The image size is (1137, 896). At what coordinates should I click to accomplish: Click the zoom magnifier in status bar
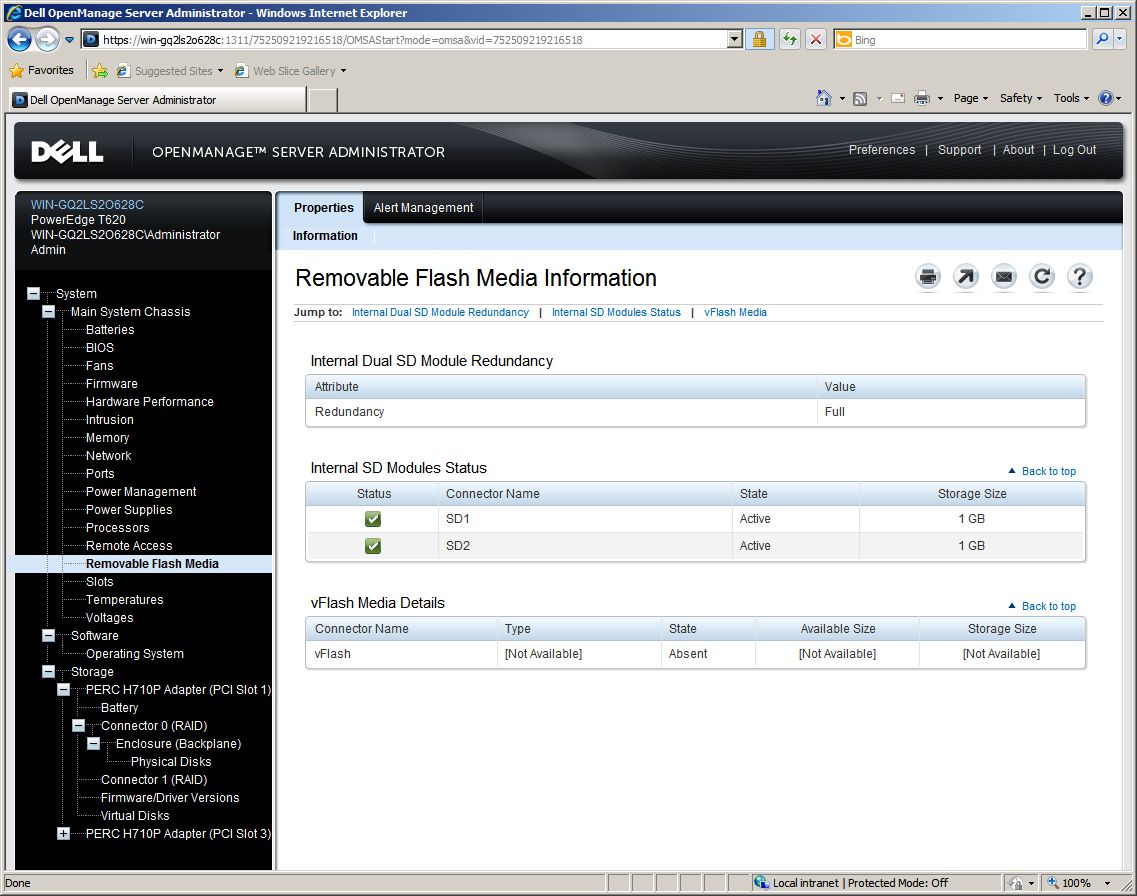point(1053,882)
